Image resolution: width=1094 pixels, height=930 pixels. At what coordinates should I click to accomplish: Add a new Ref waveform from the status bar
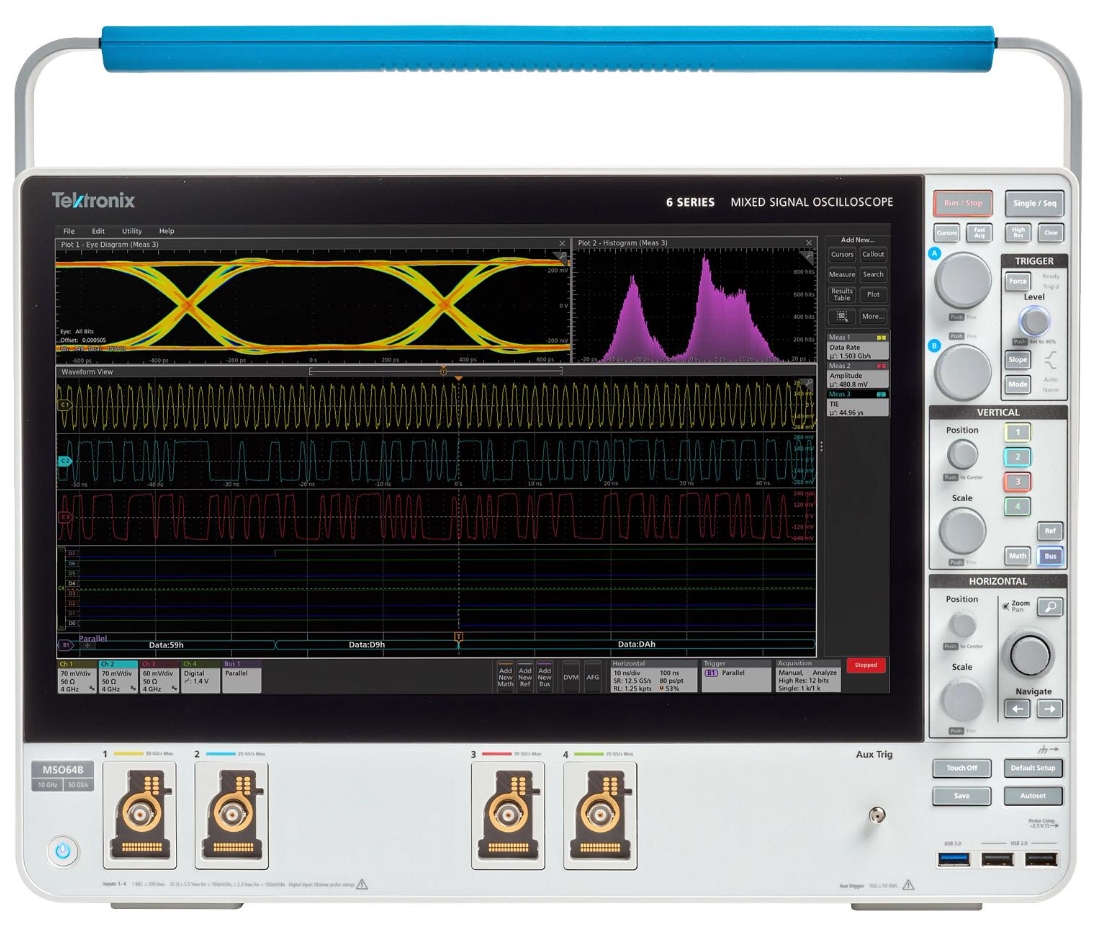525,676
